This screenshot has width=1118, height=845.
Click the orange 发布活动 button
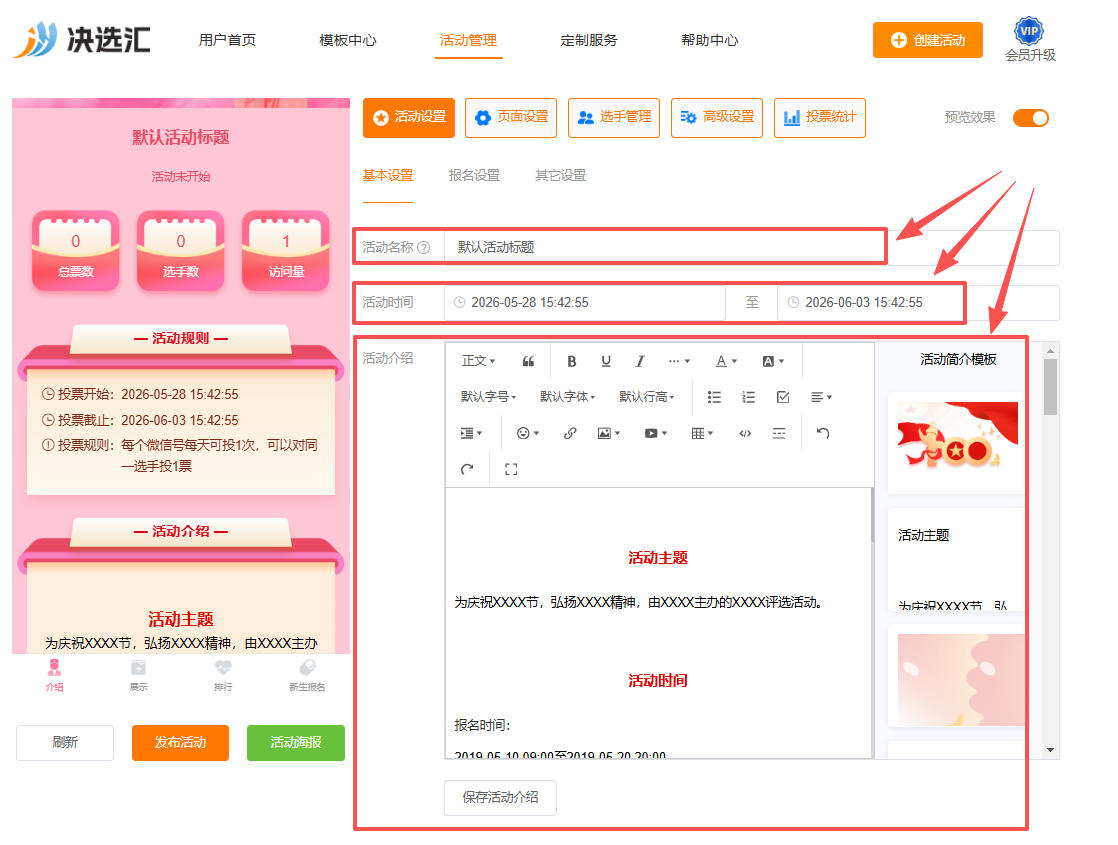coord(180,742)
